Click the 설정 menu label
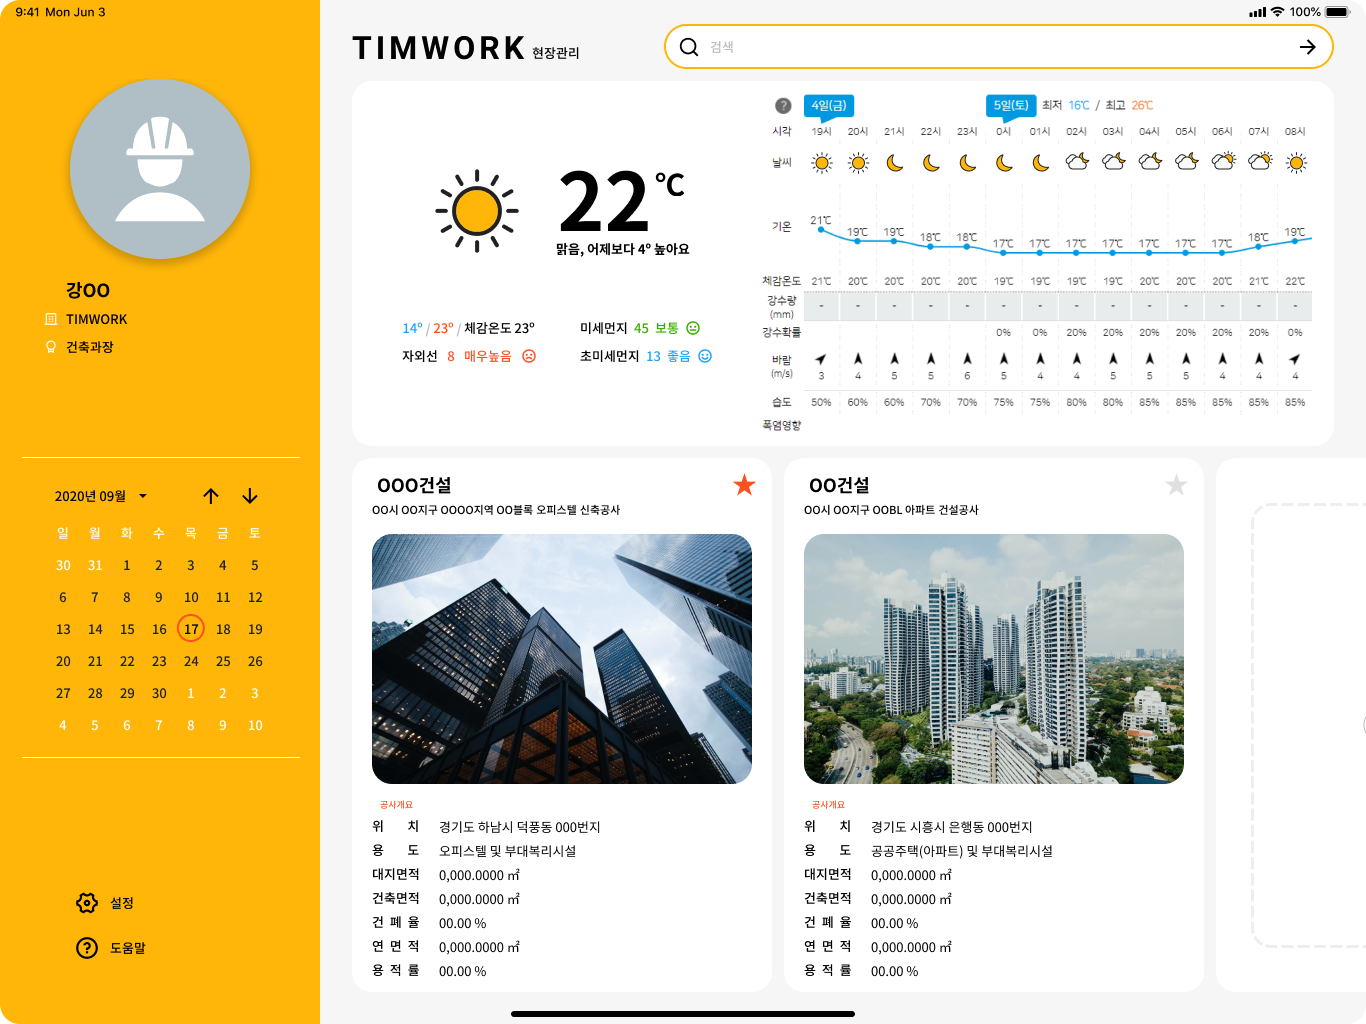This screenshot has width=1366, height=1024. [x=122, y=903]
